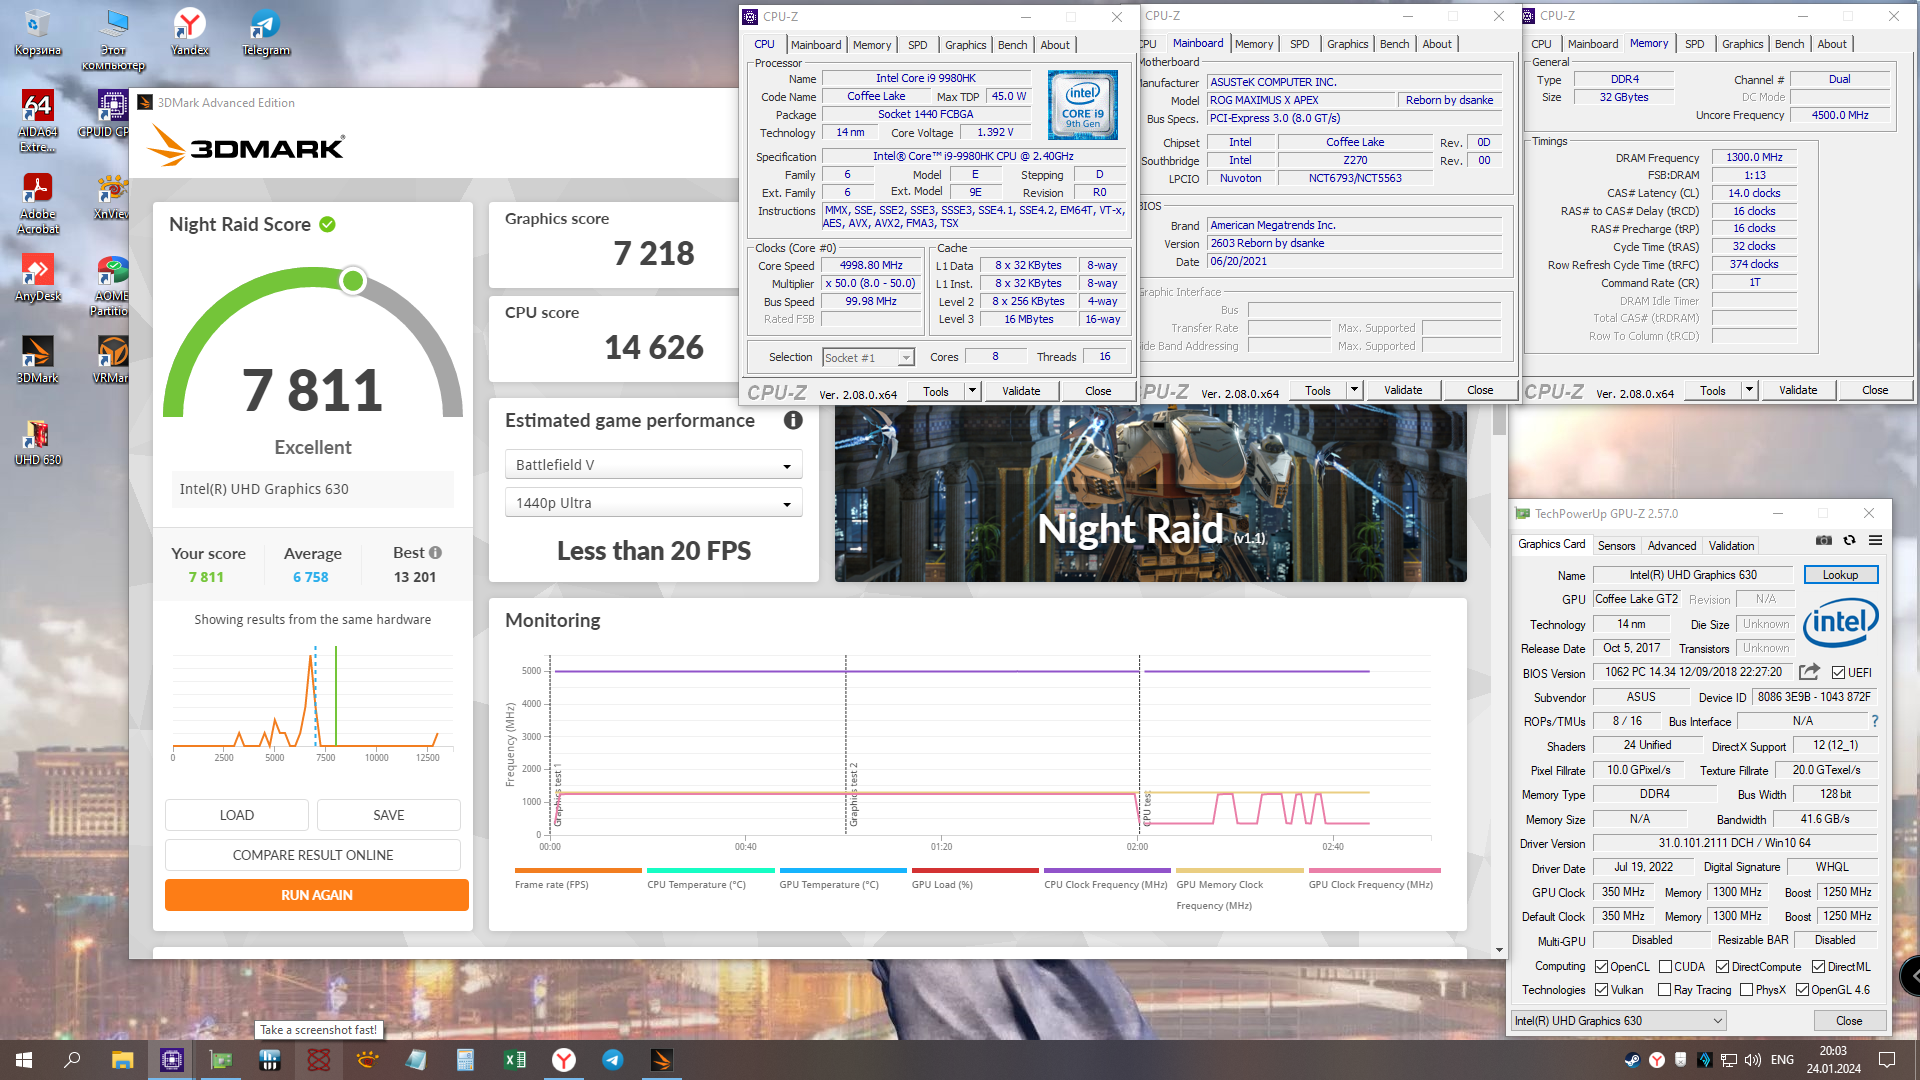Screen dimensions: 1920x1080
Task: Click the Estimated game performance info icon
Action: point(793,420)
